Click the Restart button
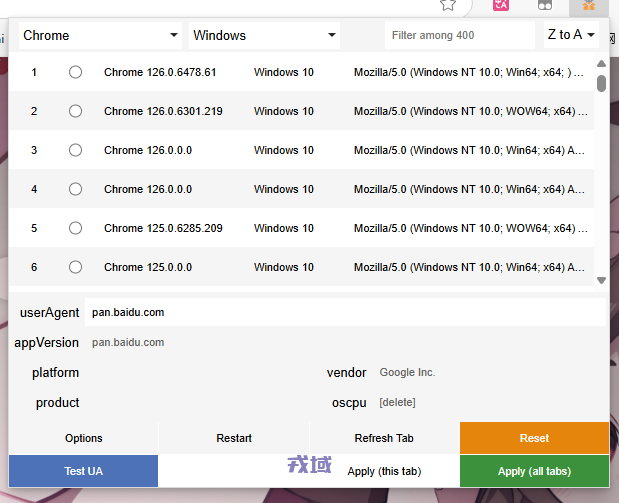Image resolution: width=619 pixels, height=503 pixels. [234, 438]
